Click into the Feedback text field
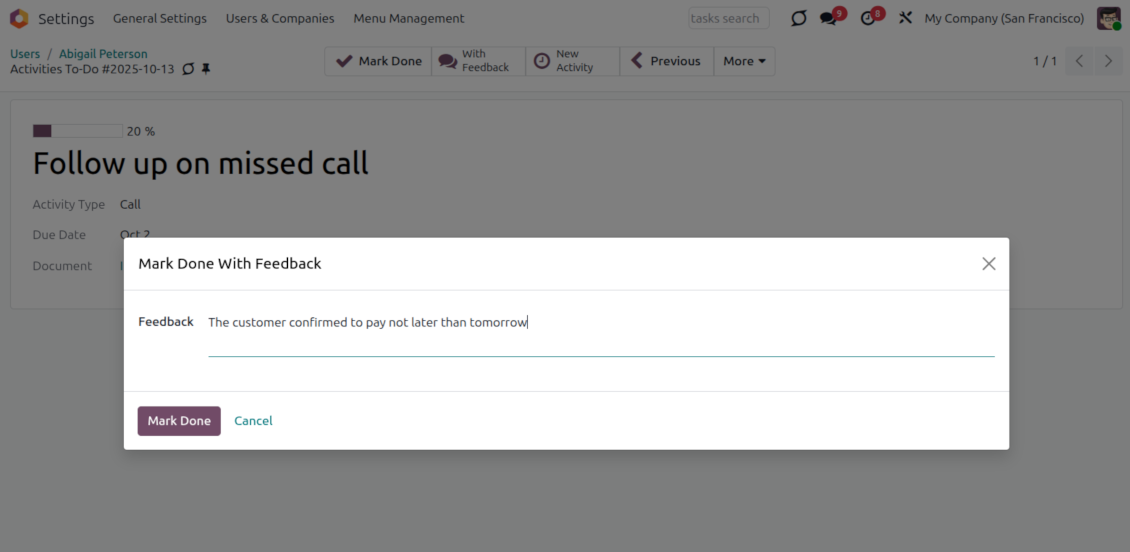The height and width of the screenshot is (552, 1130). point(600,323)
